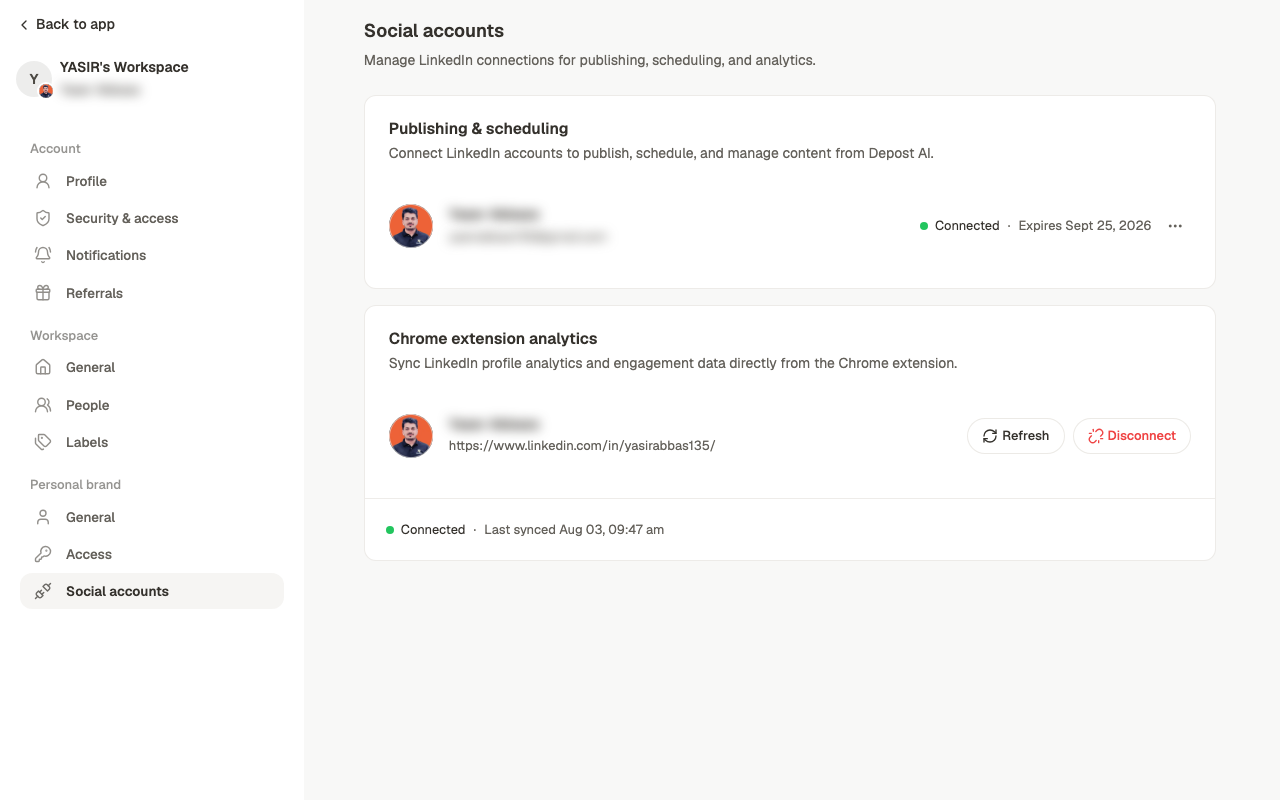Select Notifications in the sidebar

[152, 255]
